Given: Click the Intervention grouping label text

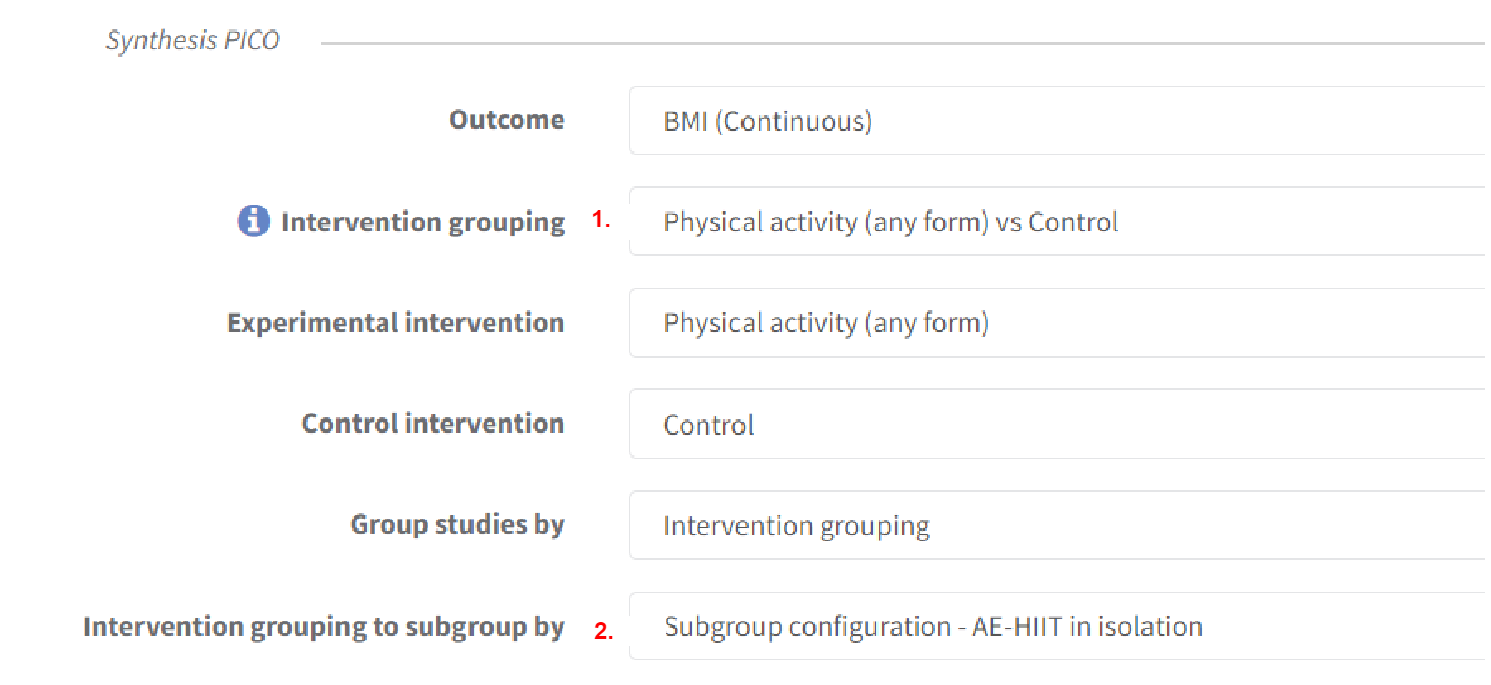Looking at the screenshot, I should [422, 221].
